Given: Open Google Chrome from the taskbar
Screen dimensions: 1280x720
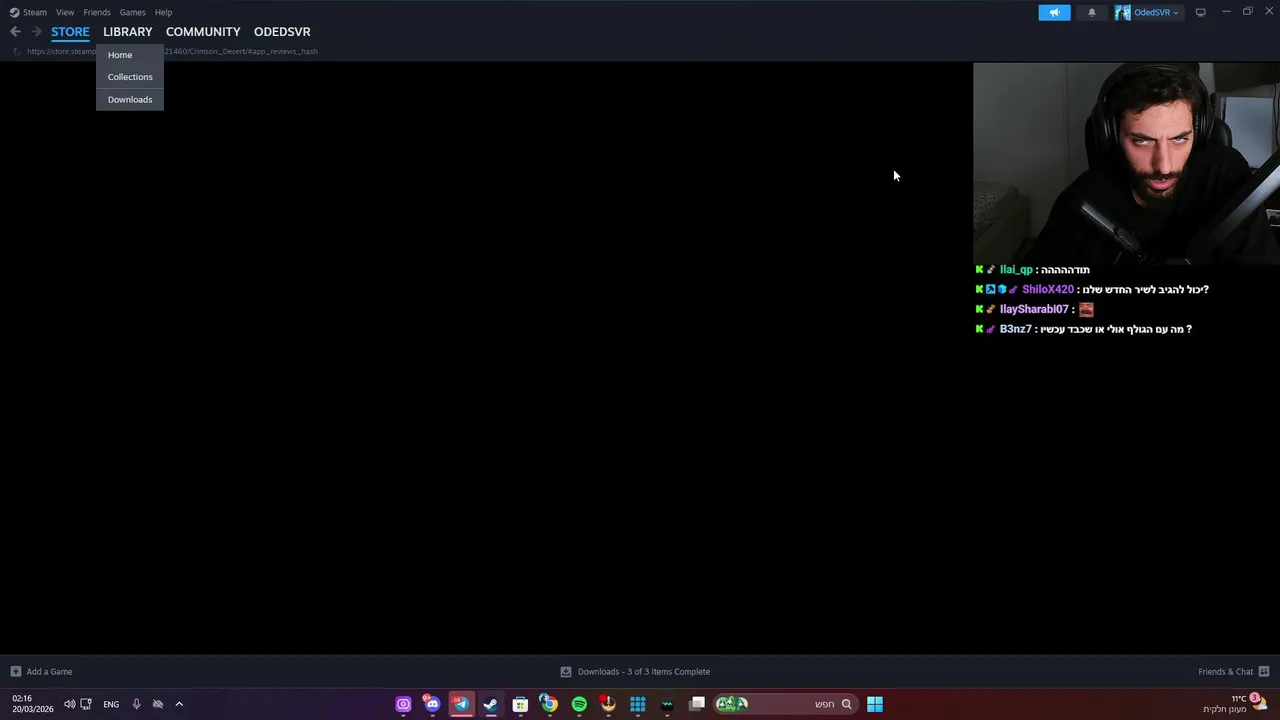Looking at the screenshot, I should [x=549, y=704].
